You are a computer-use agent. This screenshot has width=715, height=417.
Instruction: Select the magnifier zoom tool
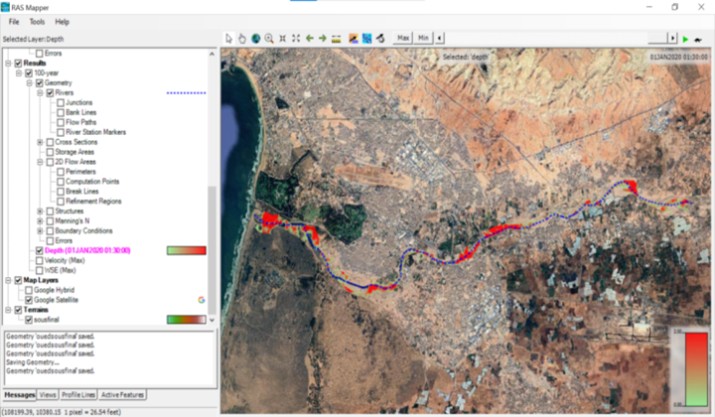269,39
